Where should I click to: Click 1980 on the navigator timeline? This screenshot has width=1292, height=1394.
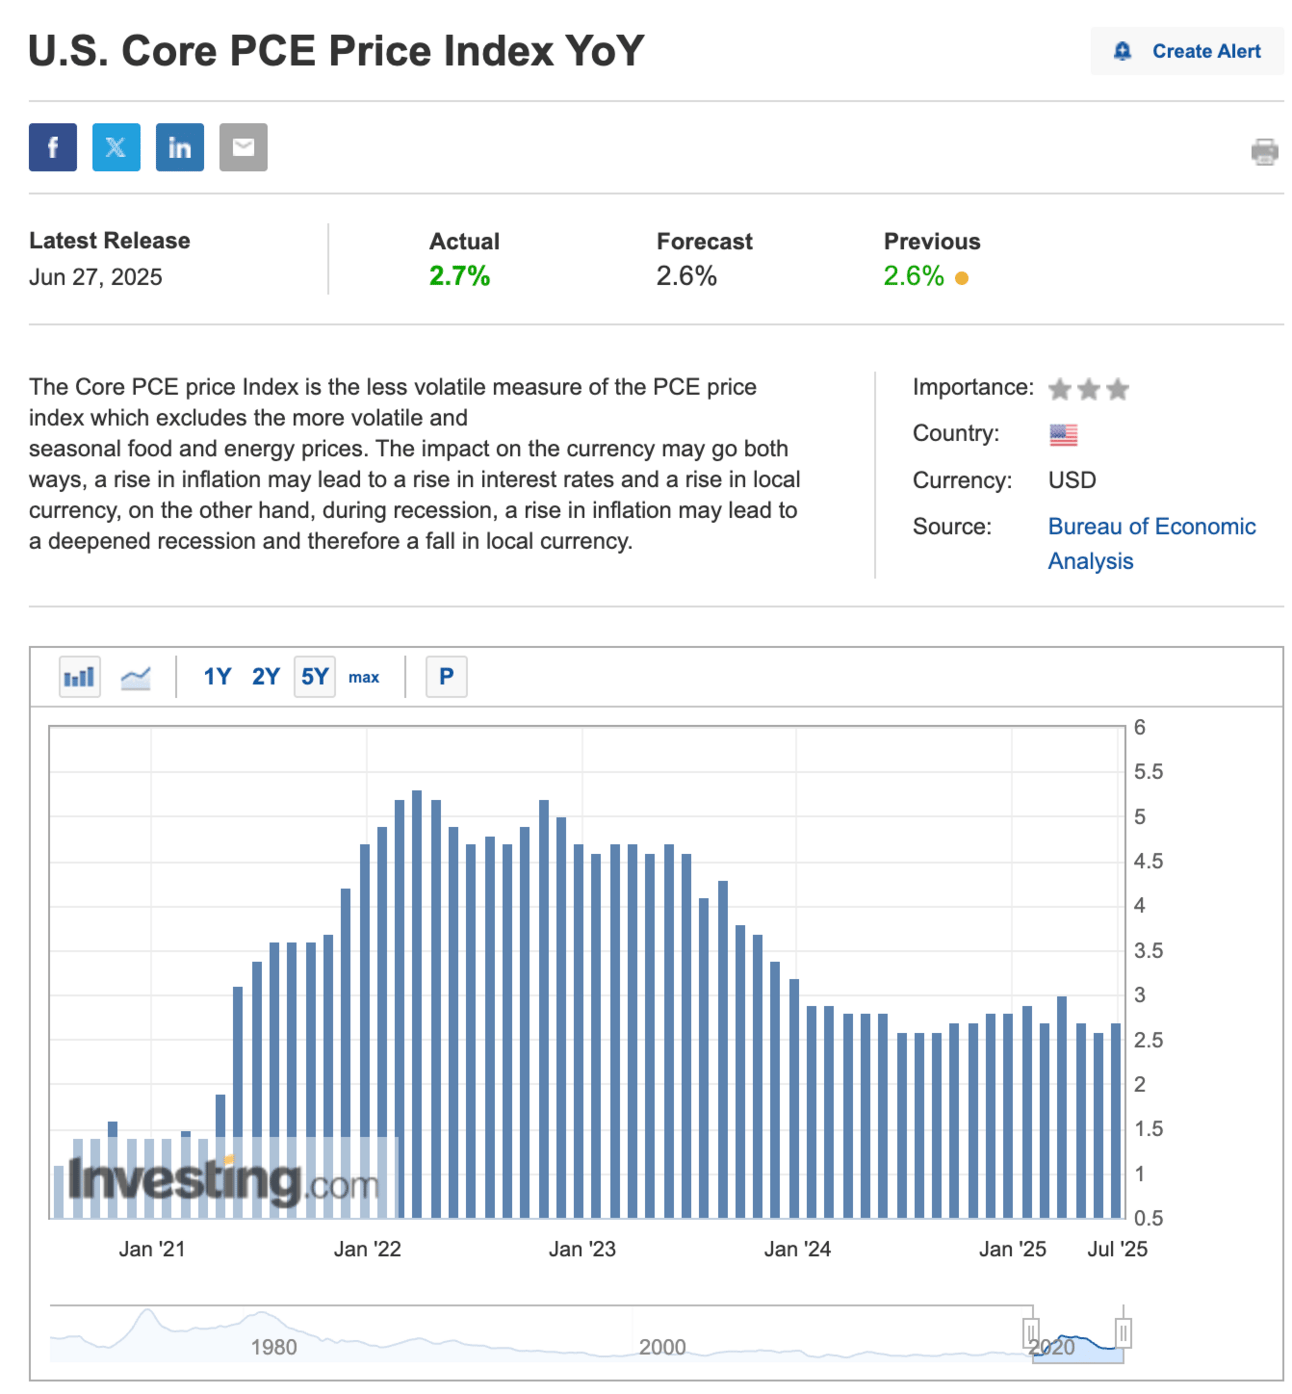(x=273, y=1347)
